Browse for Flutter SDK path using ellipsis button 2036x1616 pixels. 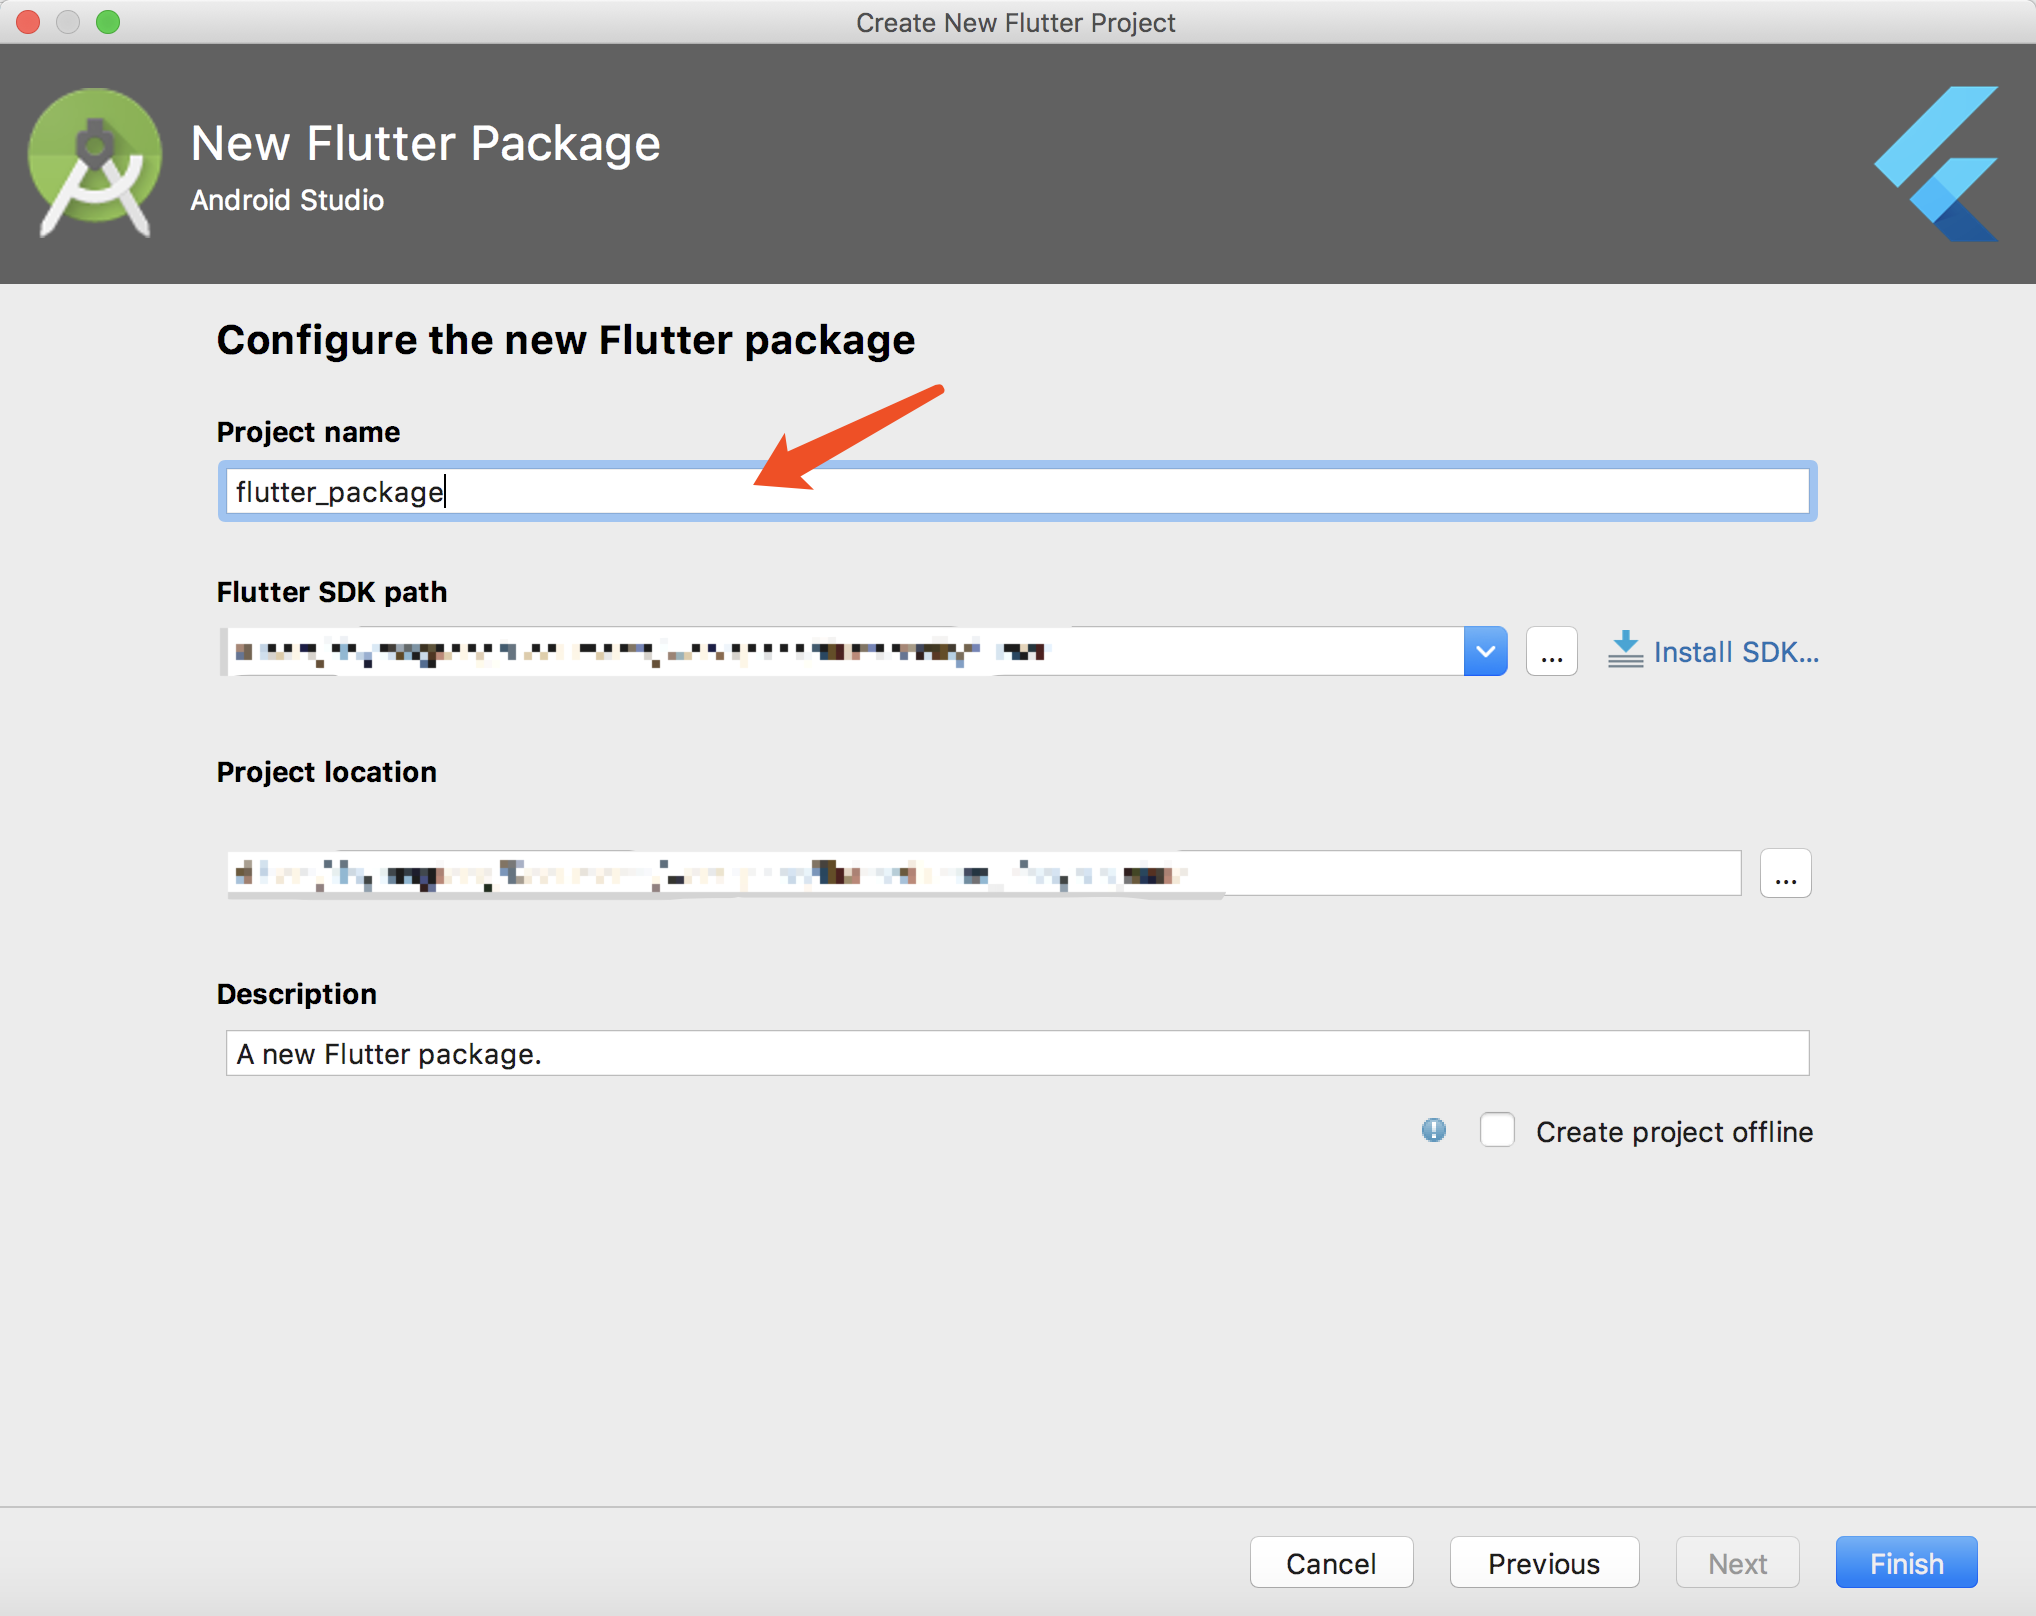[x=1551, y=652]
